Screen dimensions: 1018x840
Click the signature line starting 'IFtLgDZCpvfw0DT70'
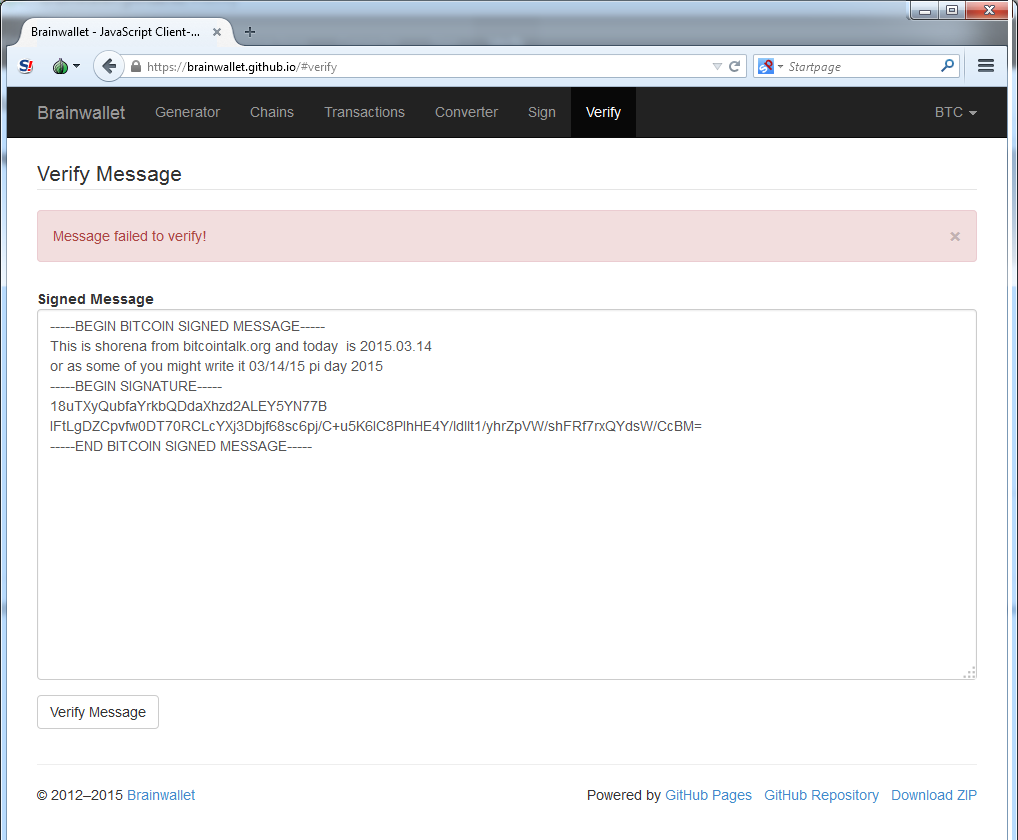[x=376, y=426]
